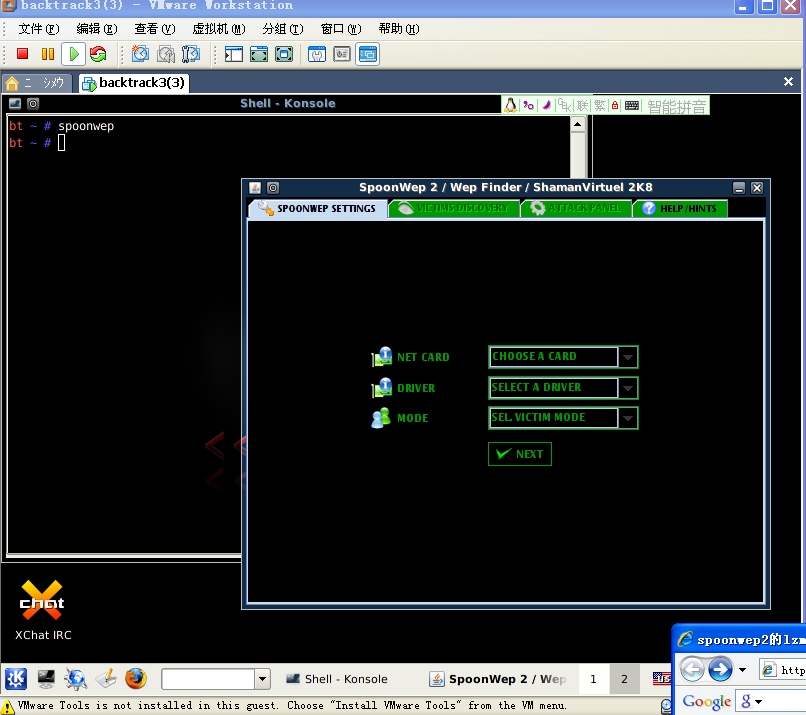This screenshot has width=806, height=715.
Task: Suspend the virtual machine with the pause icon
Action: pos(48,54)
